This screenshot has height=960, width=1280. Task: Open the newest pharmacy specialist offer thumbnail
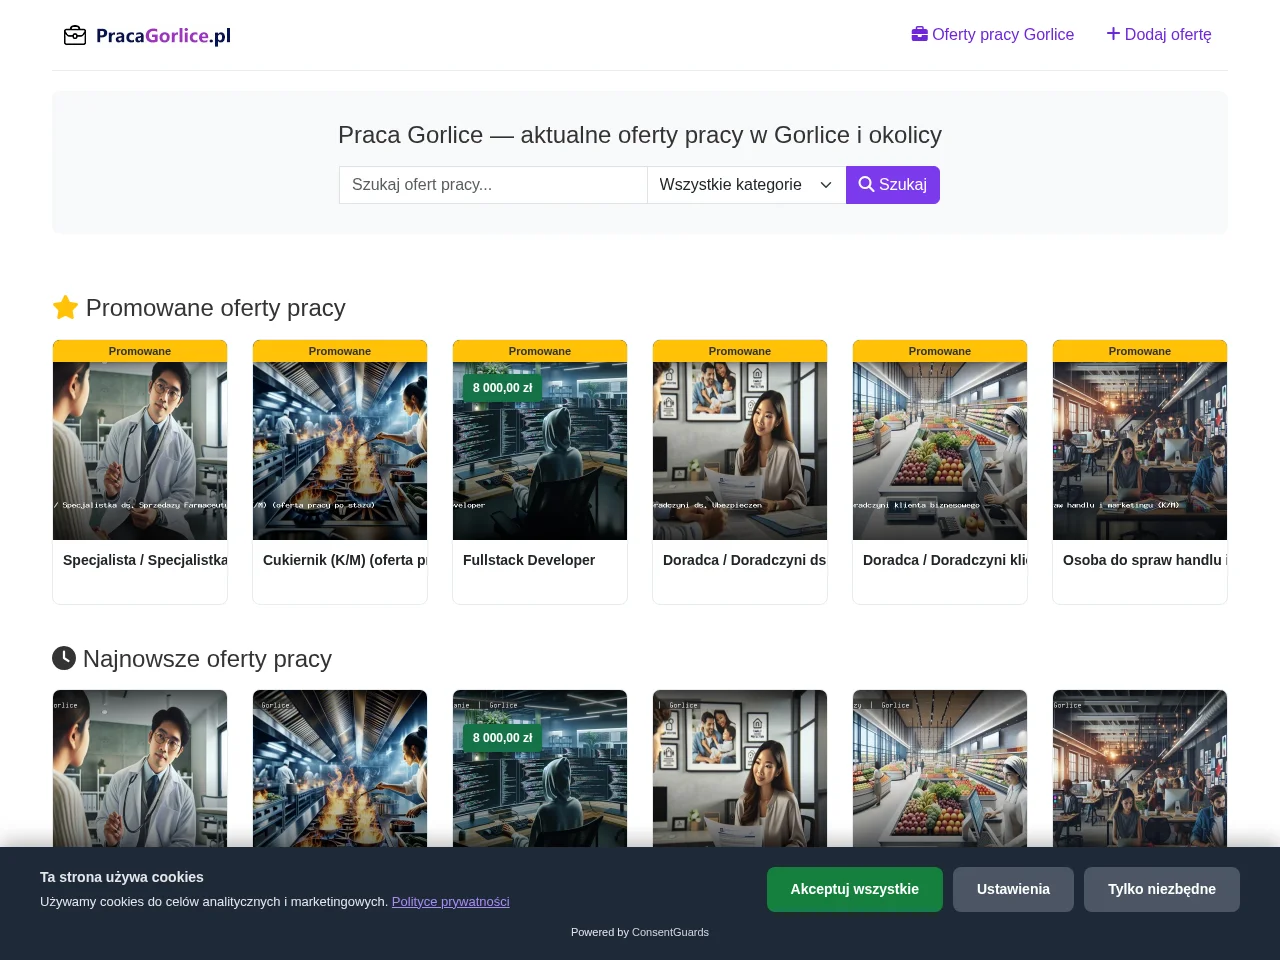point(140,769)
